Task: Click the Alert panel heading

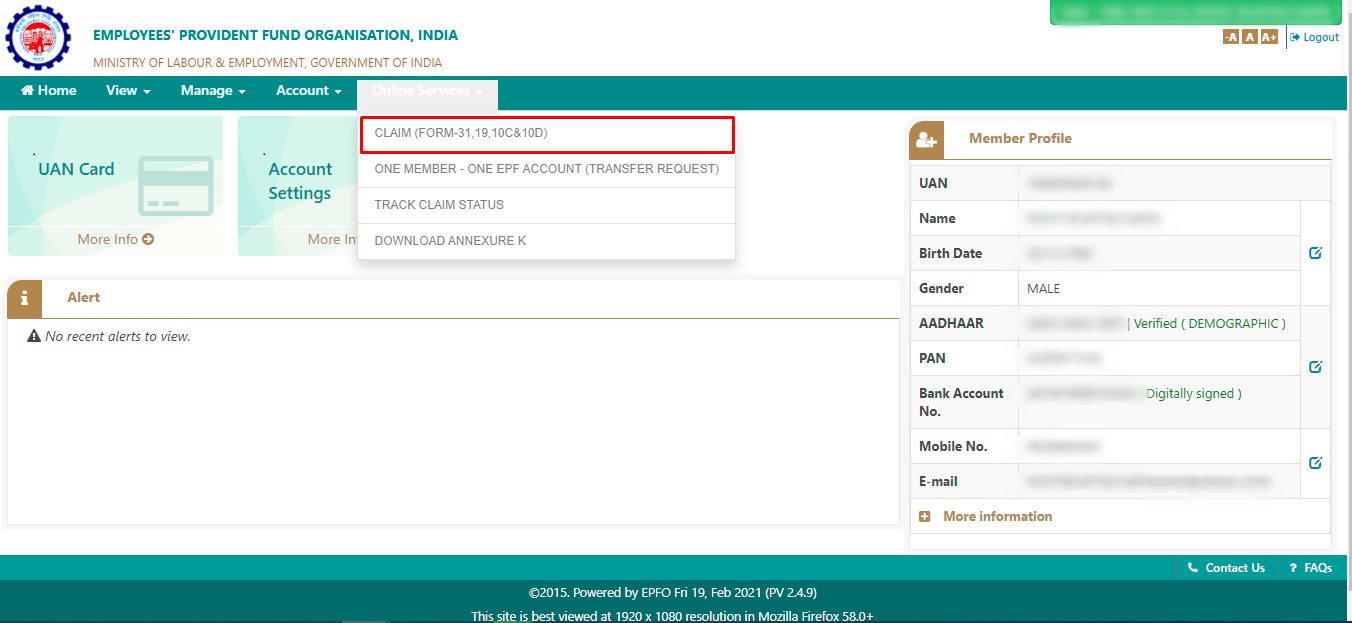Action: point(83,297)
